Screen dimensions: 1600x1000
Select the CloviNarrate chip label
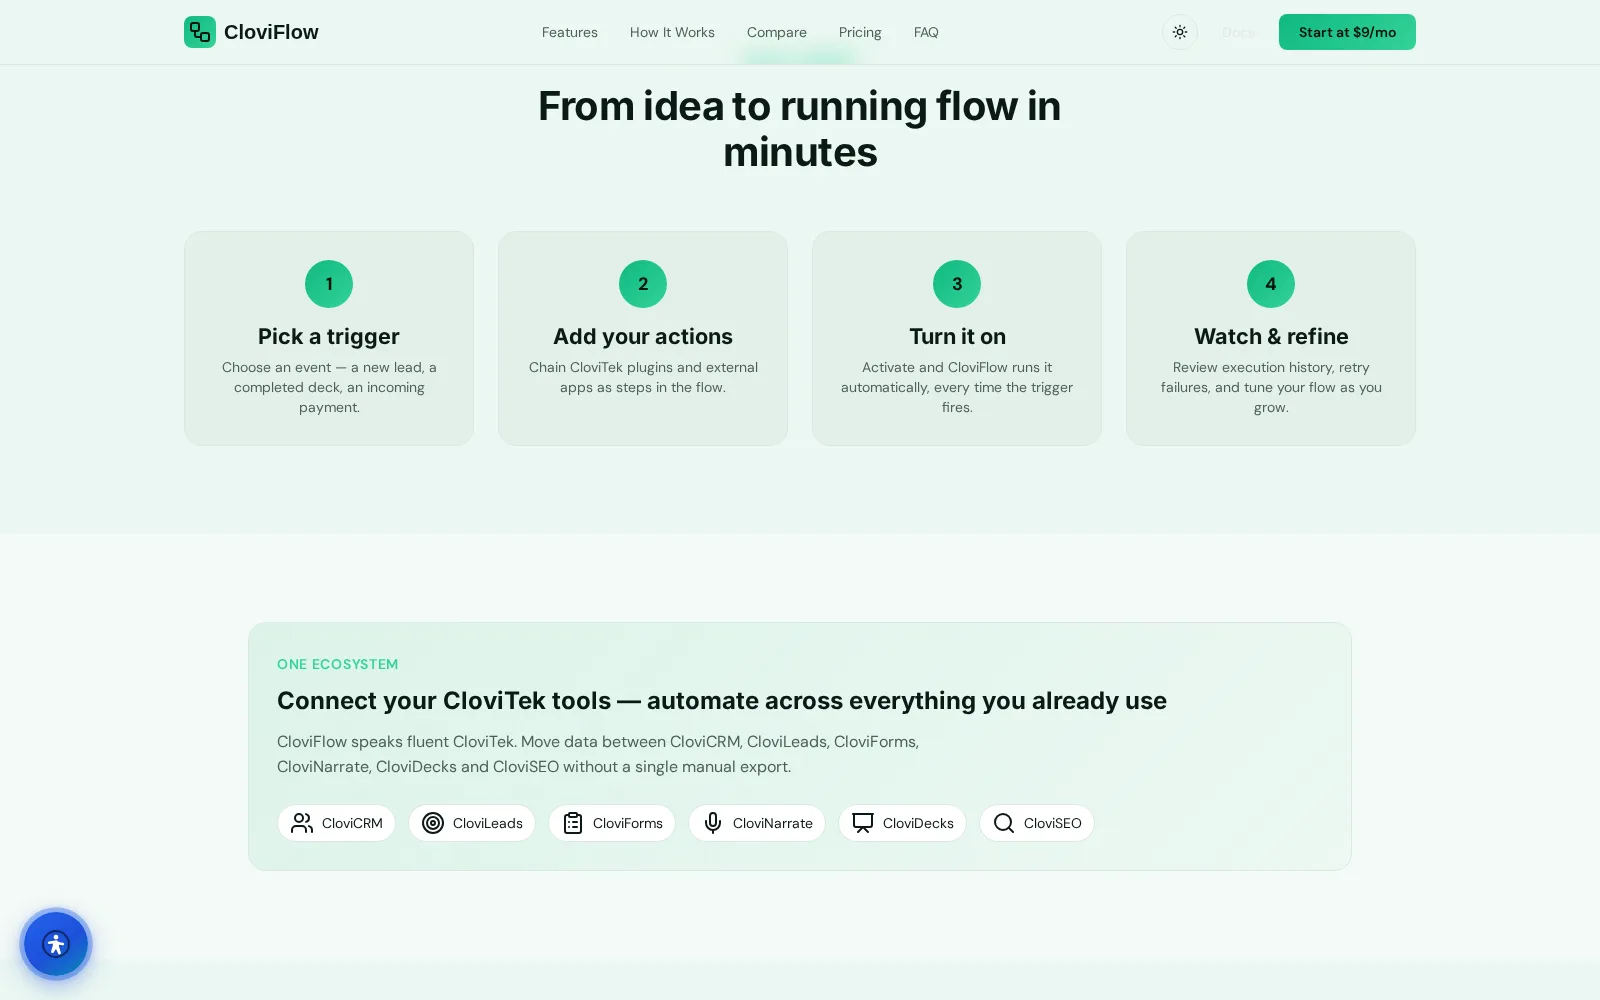[773, 823]
